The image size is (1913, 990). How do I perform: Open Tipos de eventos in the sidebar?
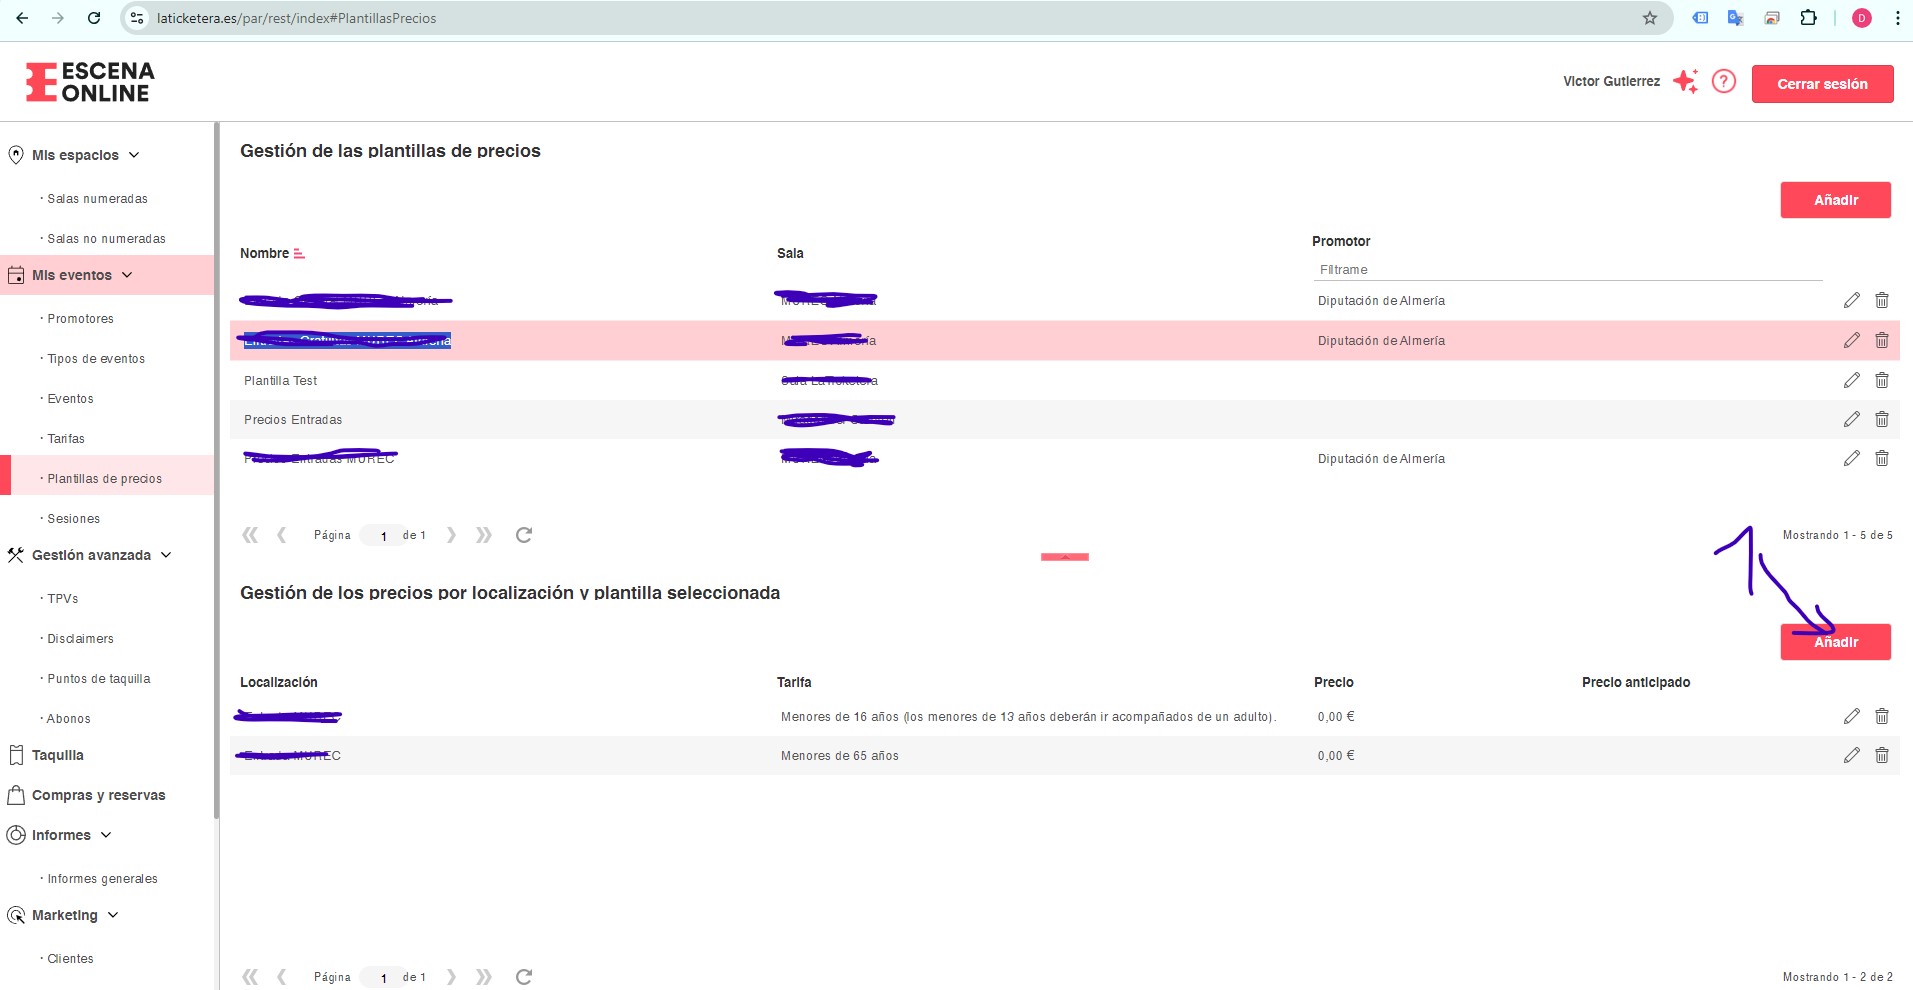96,359
